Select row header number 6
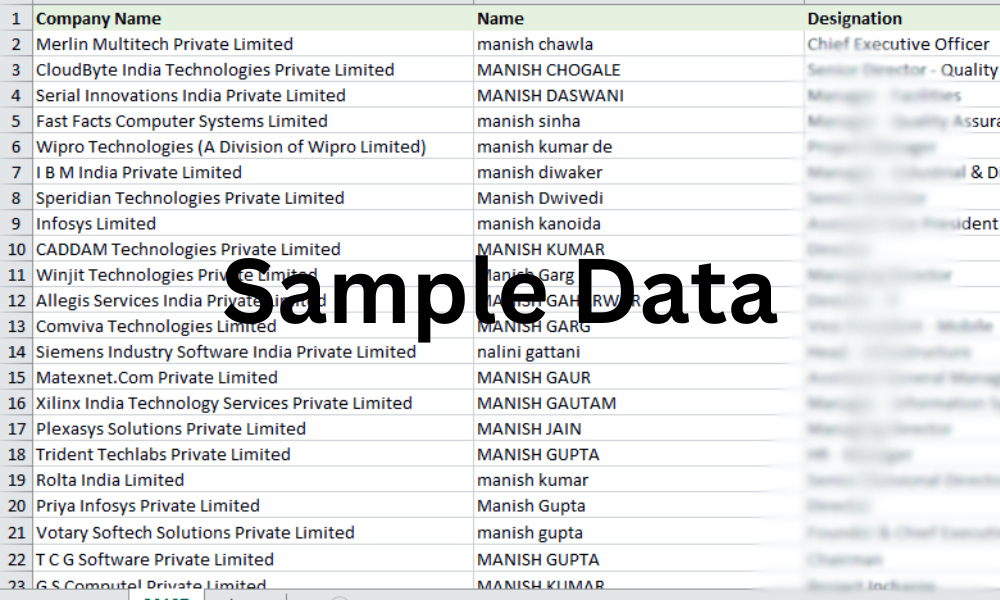This screenshot has width=1000, height=600. (x=16, y=147)
